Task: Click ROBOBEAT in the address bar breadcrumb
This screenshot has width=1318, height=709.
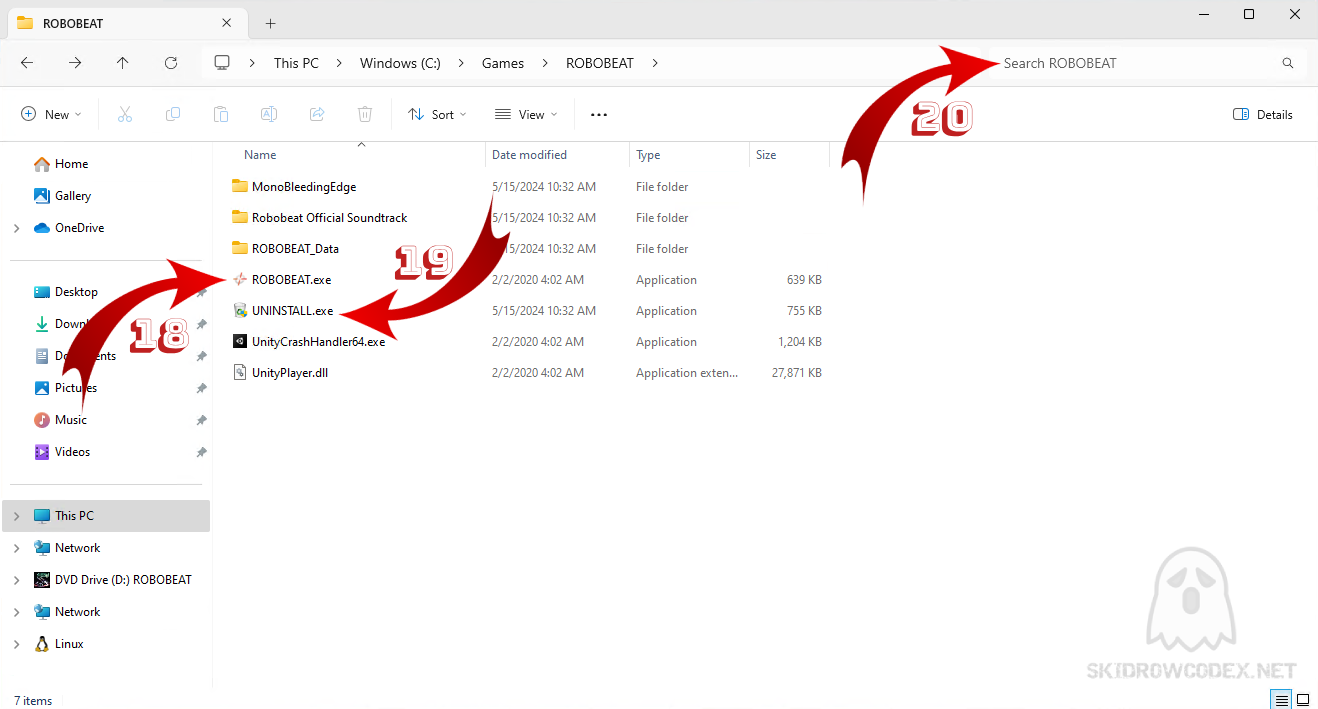Action: point(600,63)
